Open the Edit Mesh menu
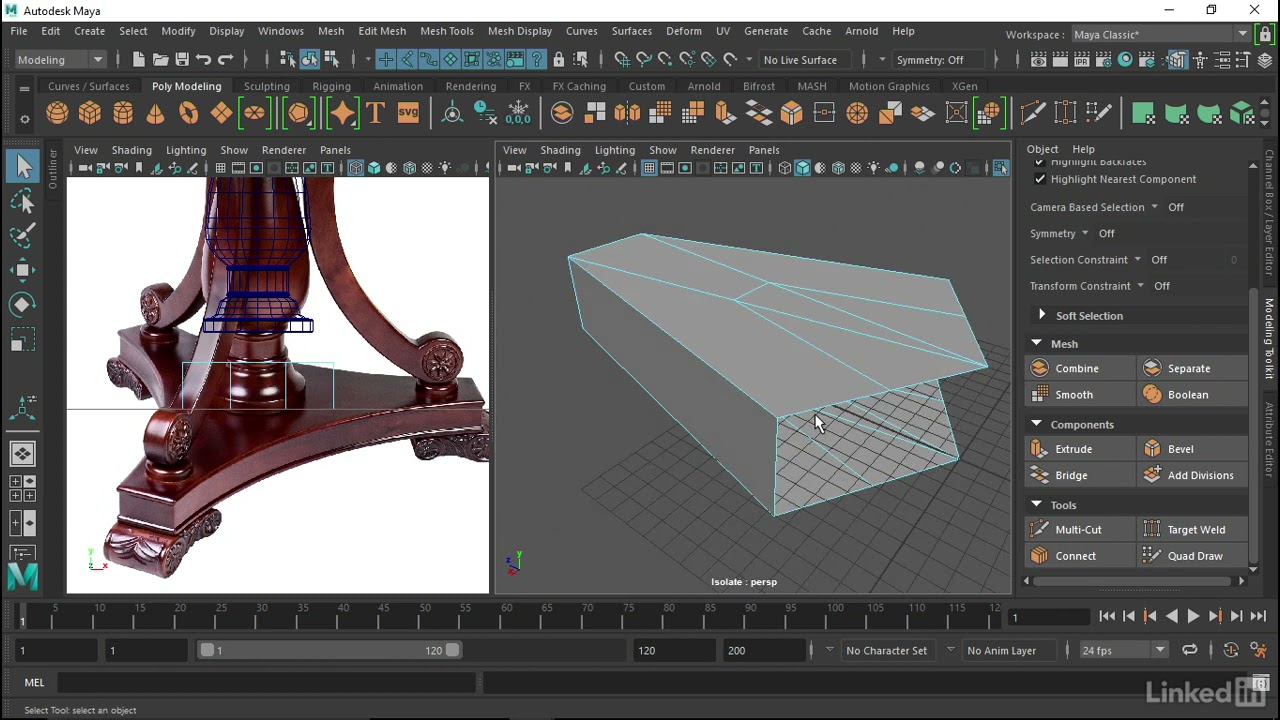This screenshot has width=1280, height=720. [x=382, y=31]
